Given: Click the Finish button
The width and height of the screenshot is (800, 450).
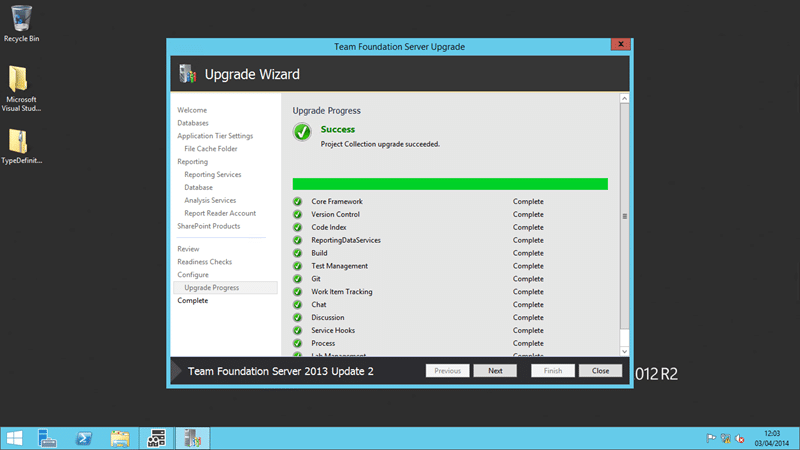Looking at the screenshot, I should 553,371.
